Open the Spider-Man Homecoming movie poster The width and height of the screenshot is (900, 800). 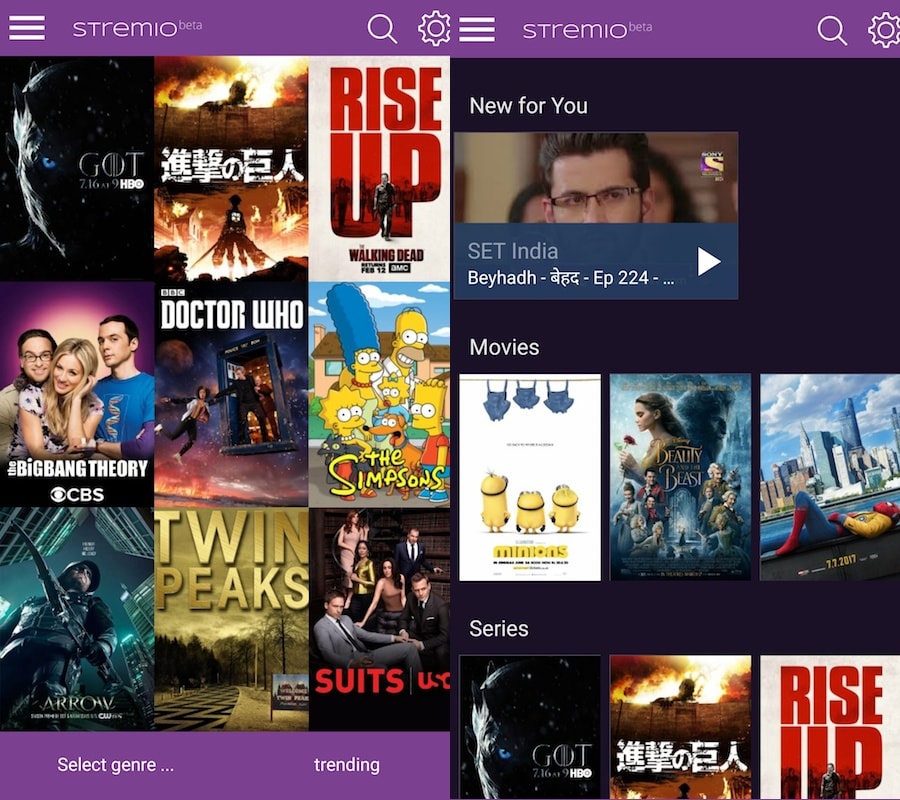click(830, 477)
